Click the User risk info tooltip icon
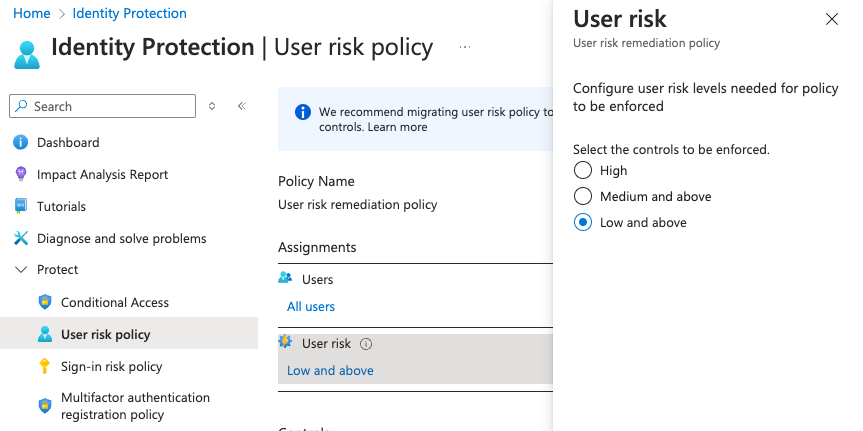This screenshot has height=431, width=863. point(366,344)
